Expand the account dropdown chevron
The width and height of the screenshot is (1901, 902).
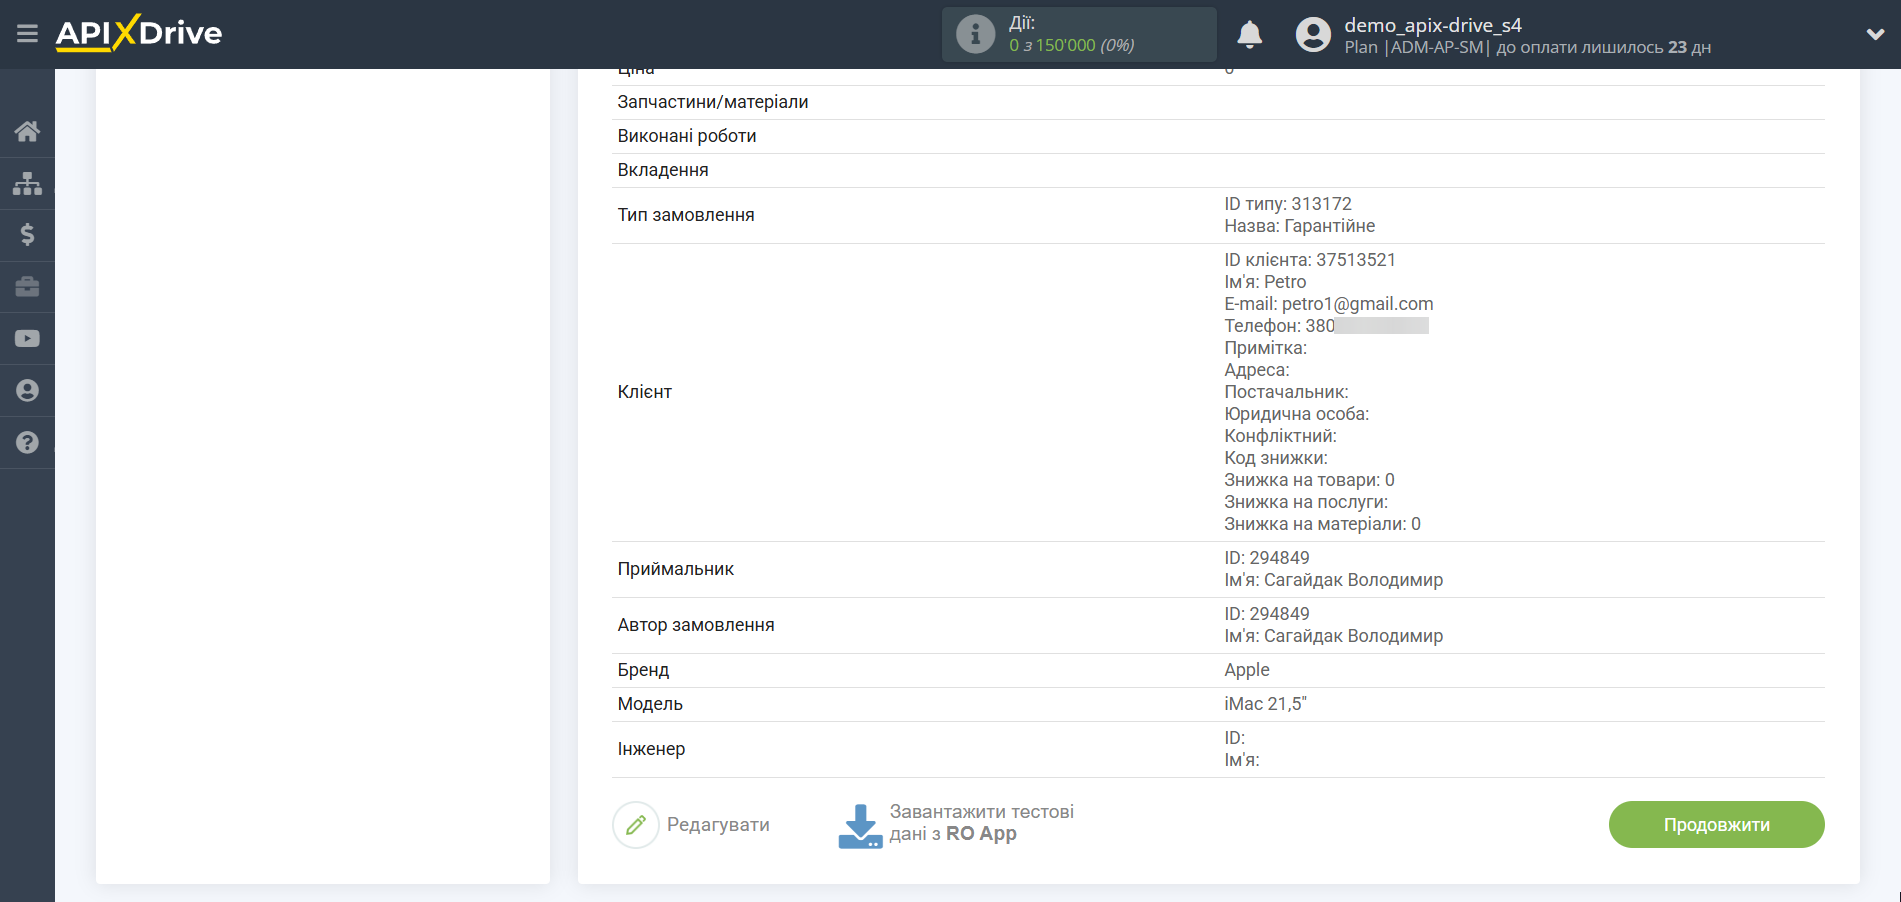click(x=1875, y=35)
